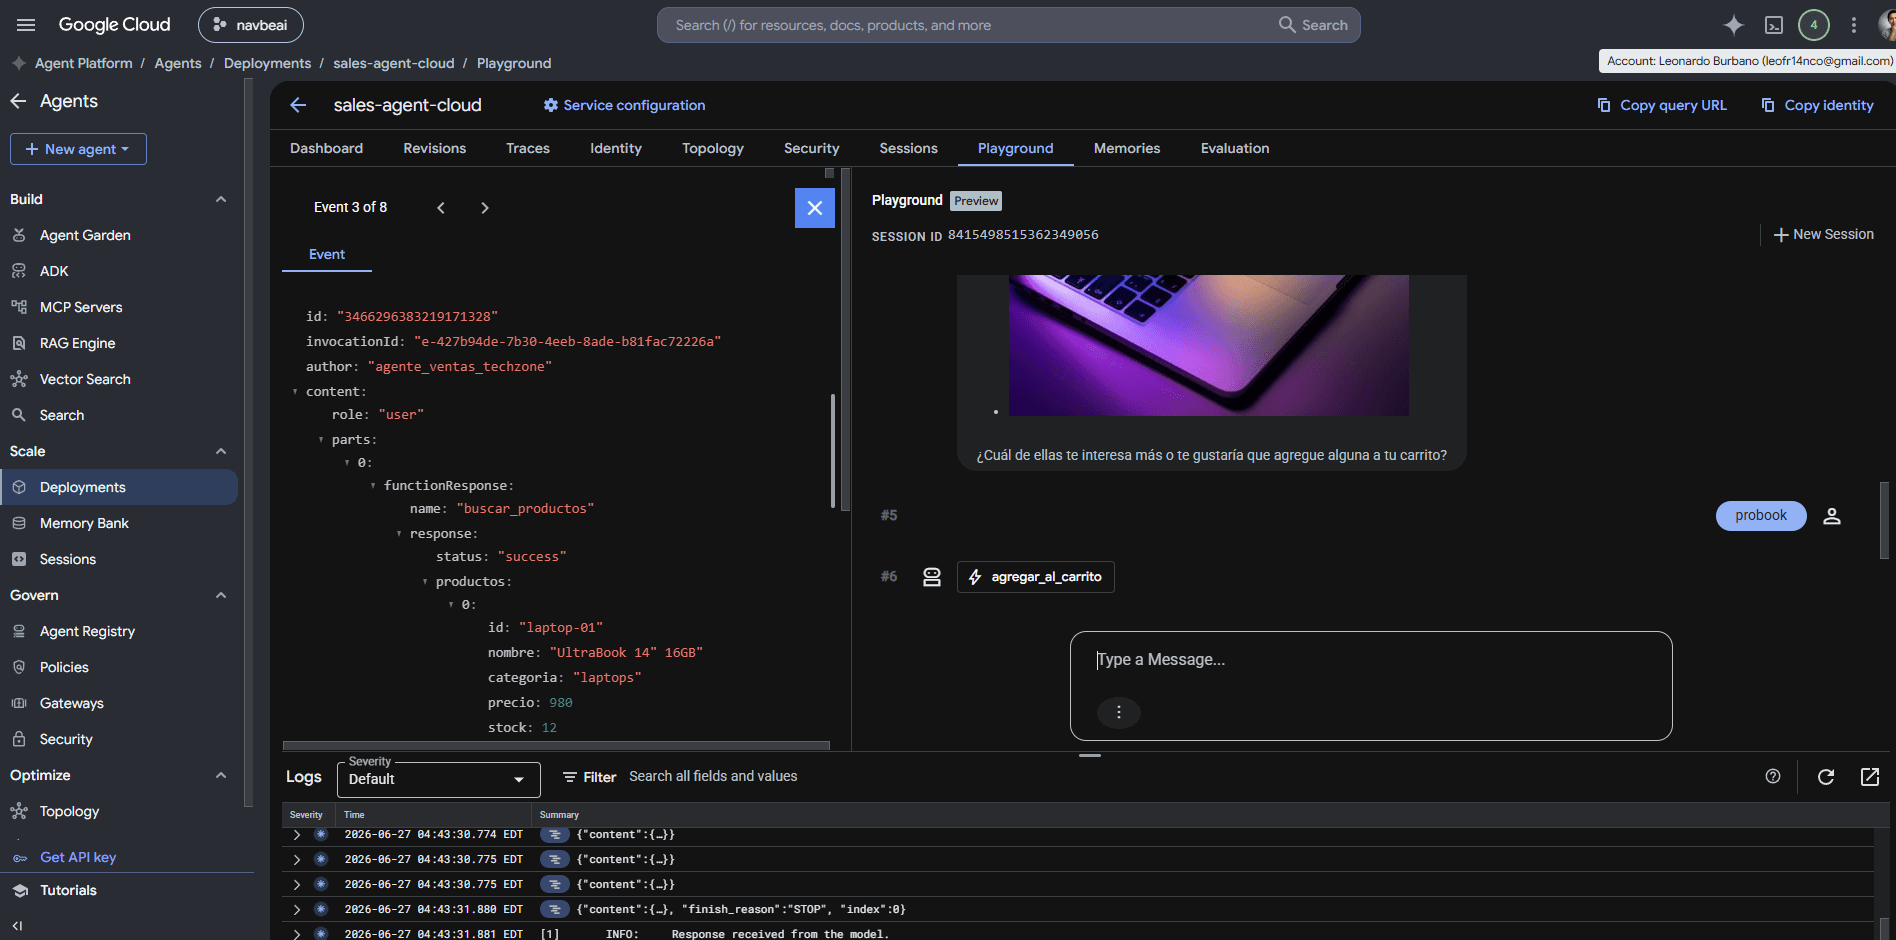Collapse the Build section
1896x940 pixels.
(x=221, y=199)
